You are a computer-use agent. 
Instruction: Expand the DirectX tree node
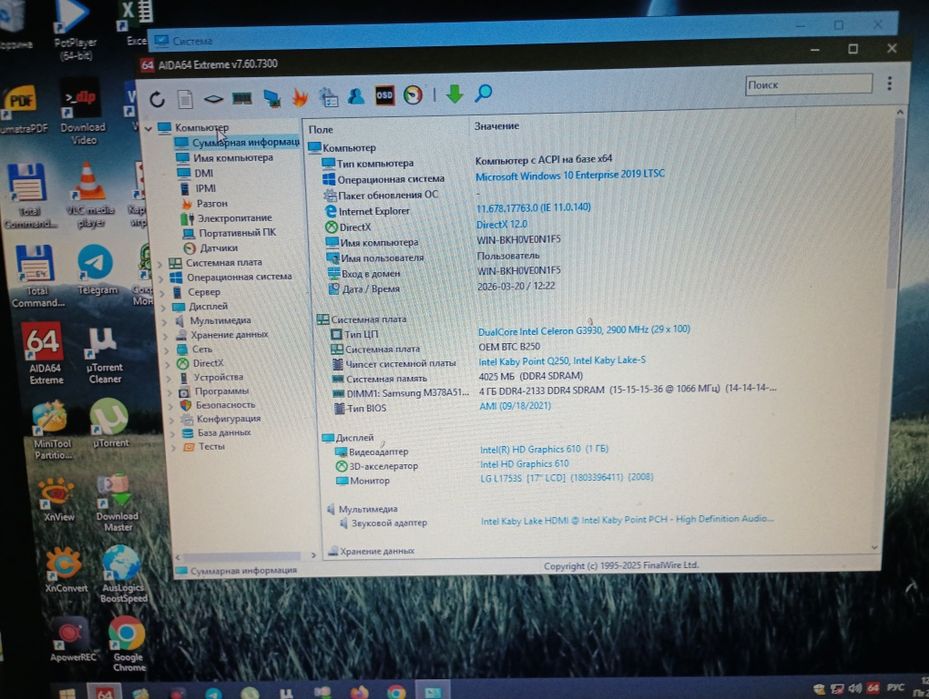click(x=168, y=364)
